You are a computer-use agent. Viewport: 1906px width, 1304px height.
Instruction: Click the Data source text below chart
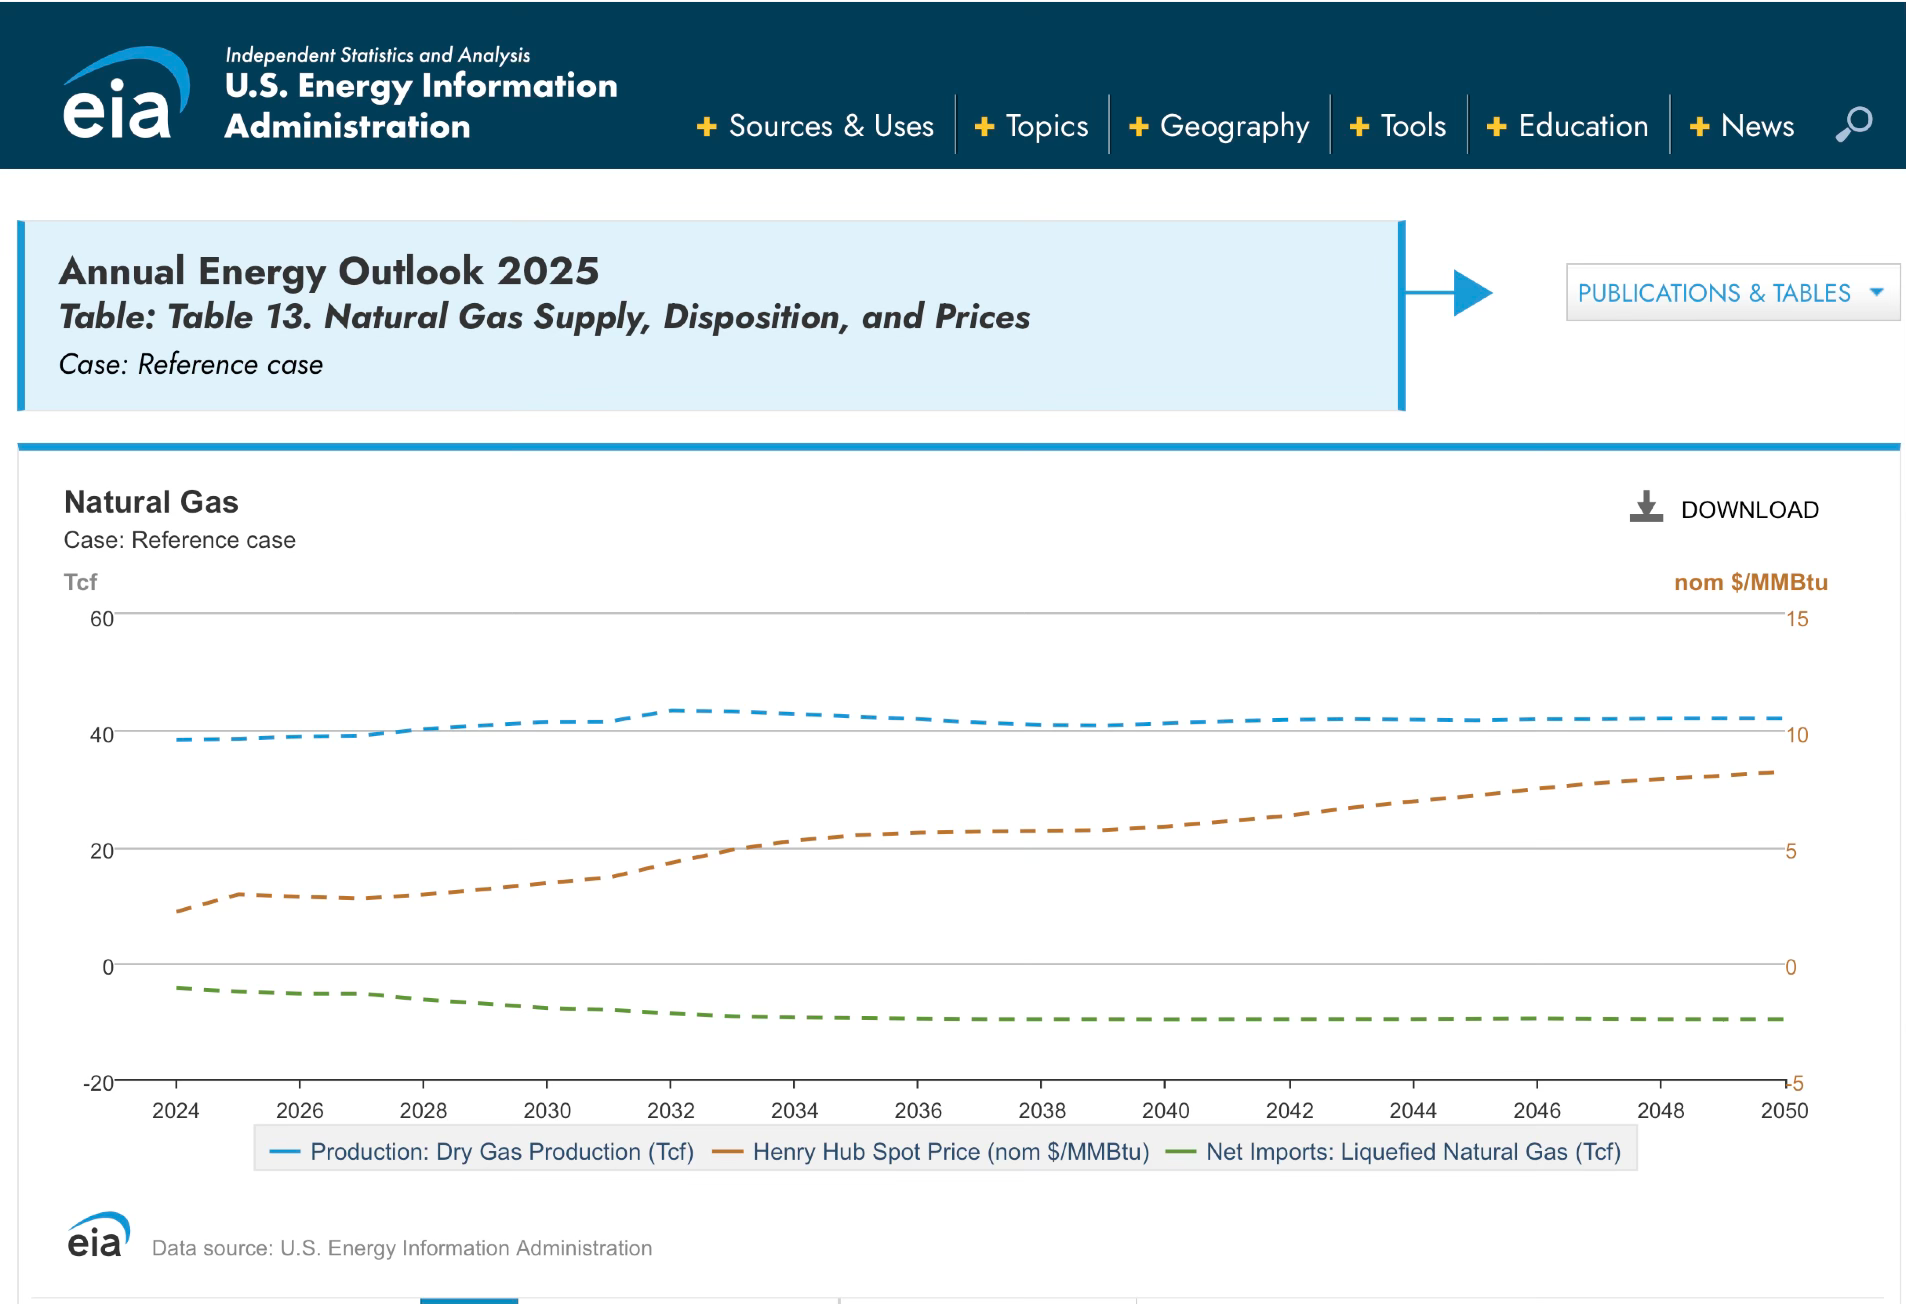(x=402, y=1248)
